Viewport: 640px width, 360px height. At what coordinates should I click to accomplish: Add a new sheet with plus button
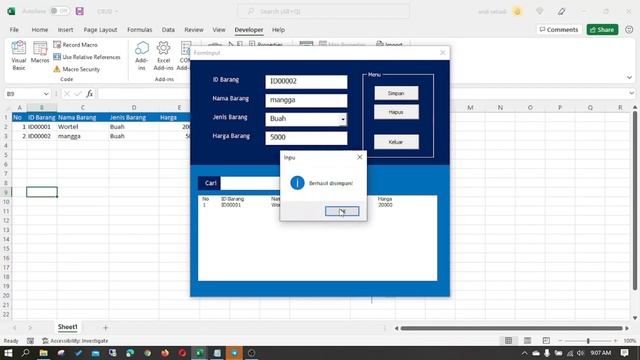tap(105, 327)
